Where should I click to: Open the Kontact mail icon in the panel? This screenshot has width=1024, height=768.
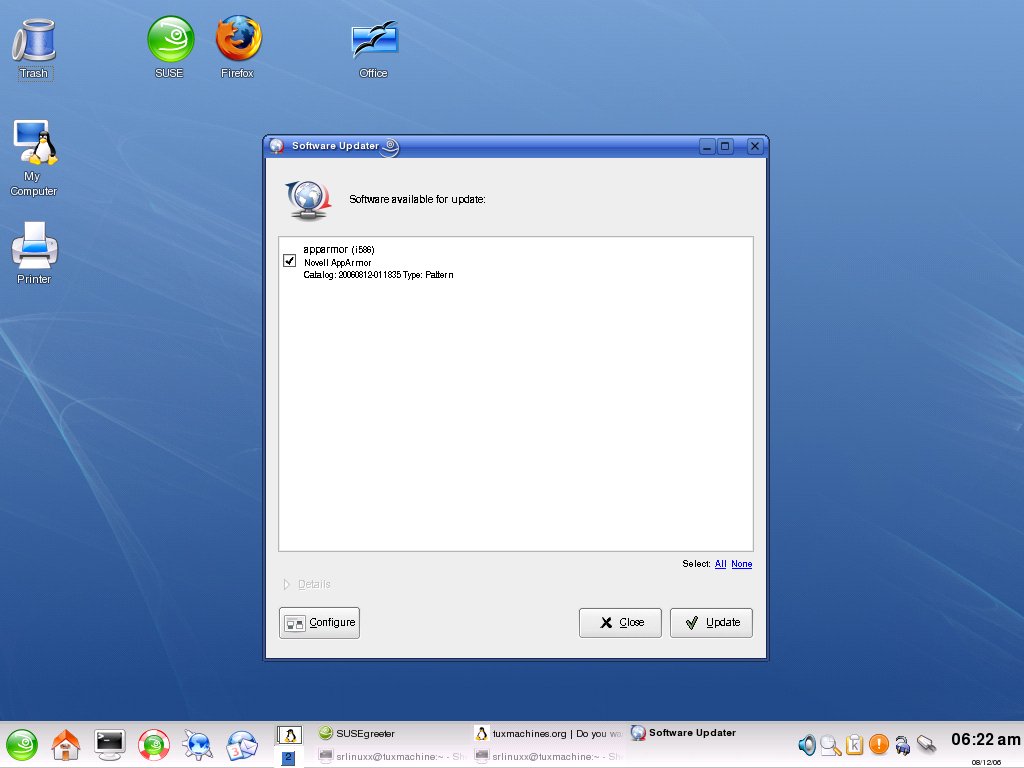[x=242, y=745]
